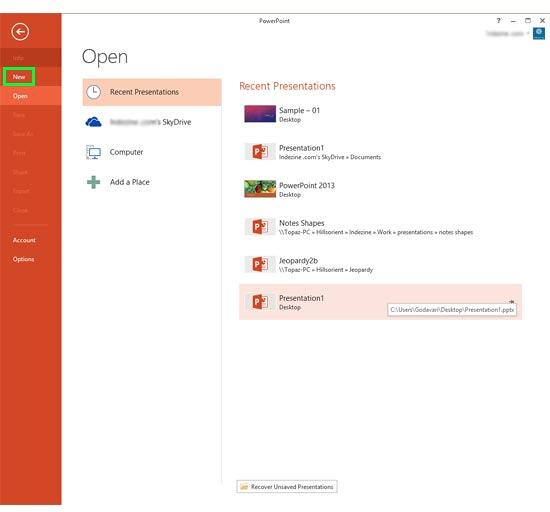This screenshot has height=512, width=550.
Task: Expand the account name dropdown
Action: pos(528,34)
